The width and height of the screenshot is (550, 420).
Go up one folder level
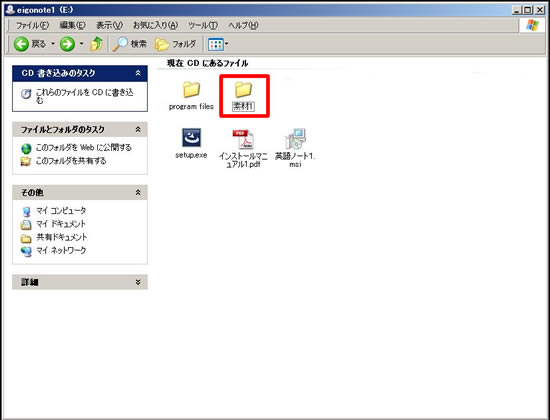[96, 44]
